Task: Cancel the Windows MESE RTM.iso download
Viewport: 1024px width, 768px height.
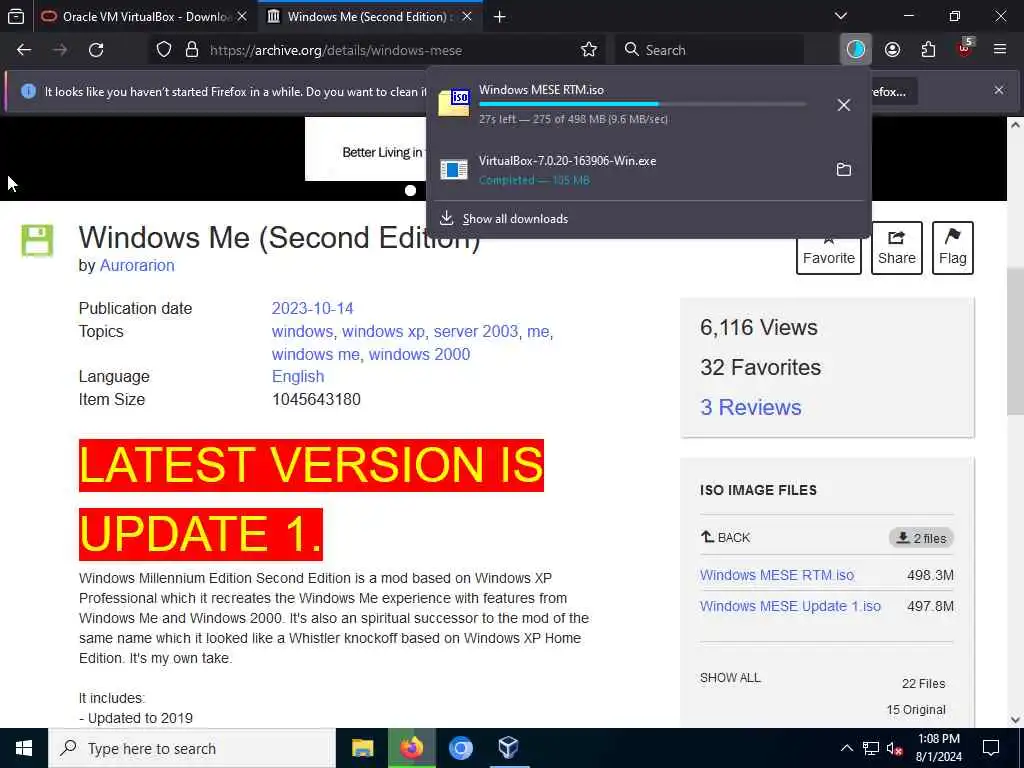Action: pyautogui.click(x=844, y=104)
